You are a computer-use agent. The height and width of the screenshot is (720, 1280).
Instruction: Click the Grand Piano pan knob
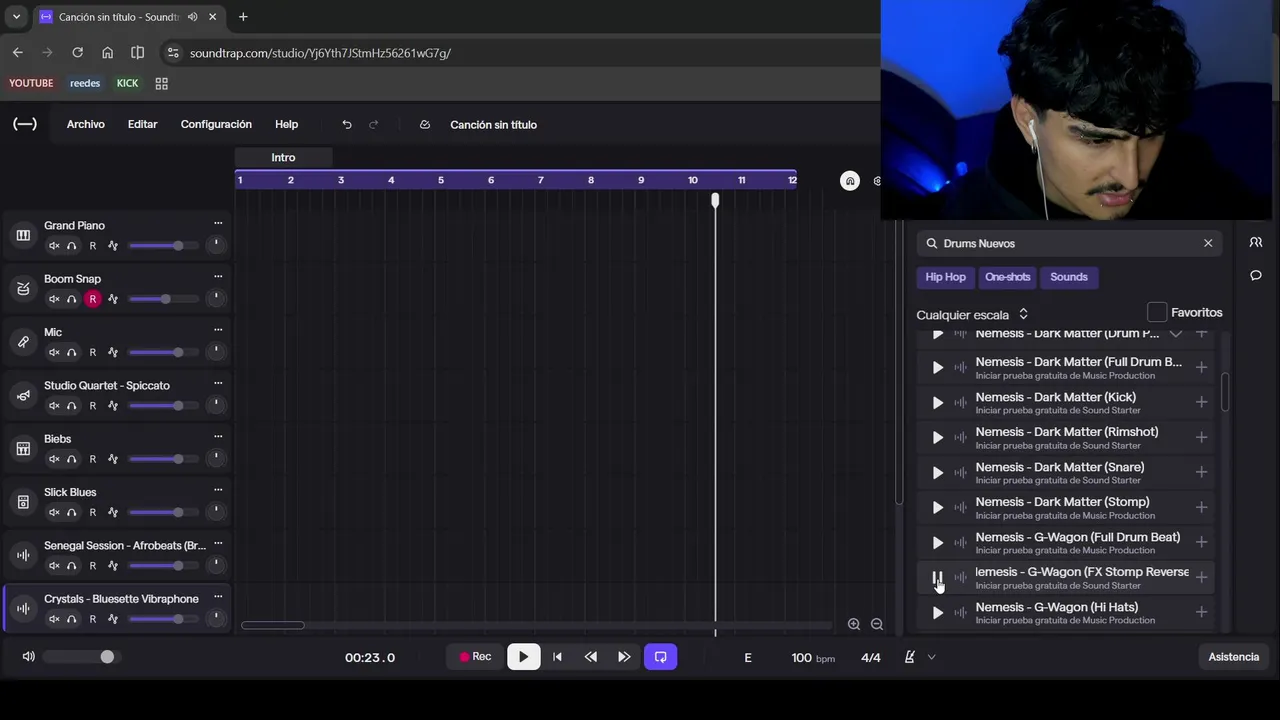(x=215, y=245)
